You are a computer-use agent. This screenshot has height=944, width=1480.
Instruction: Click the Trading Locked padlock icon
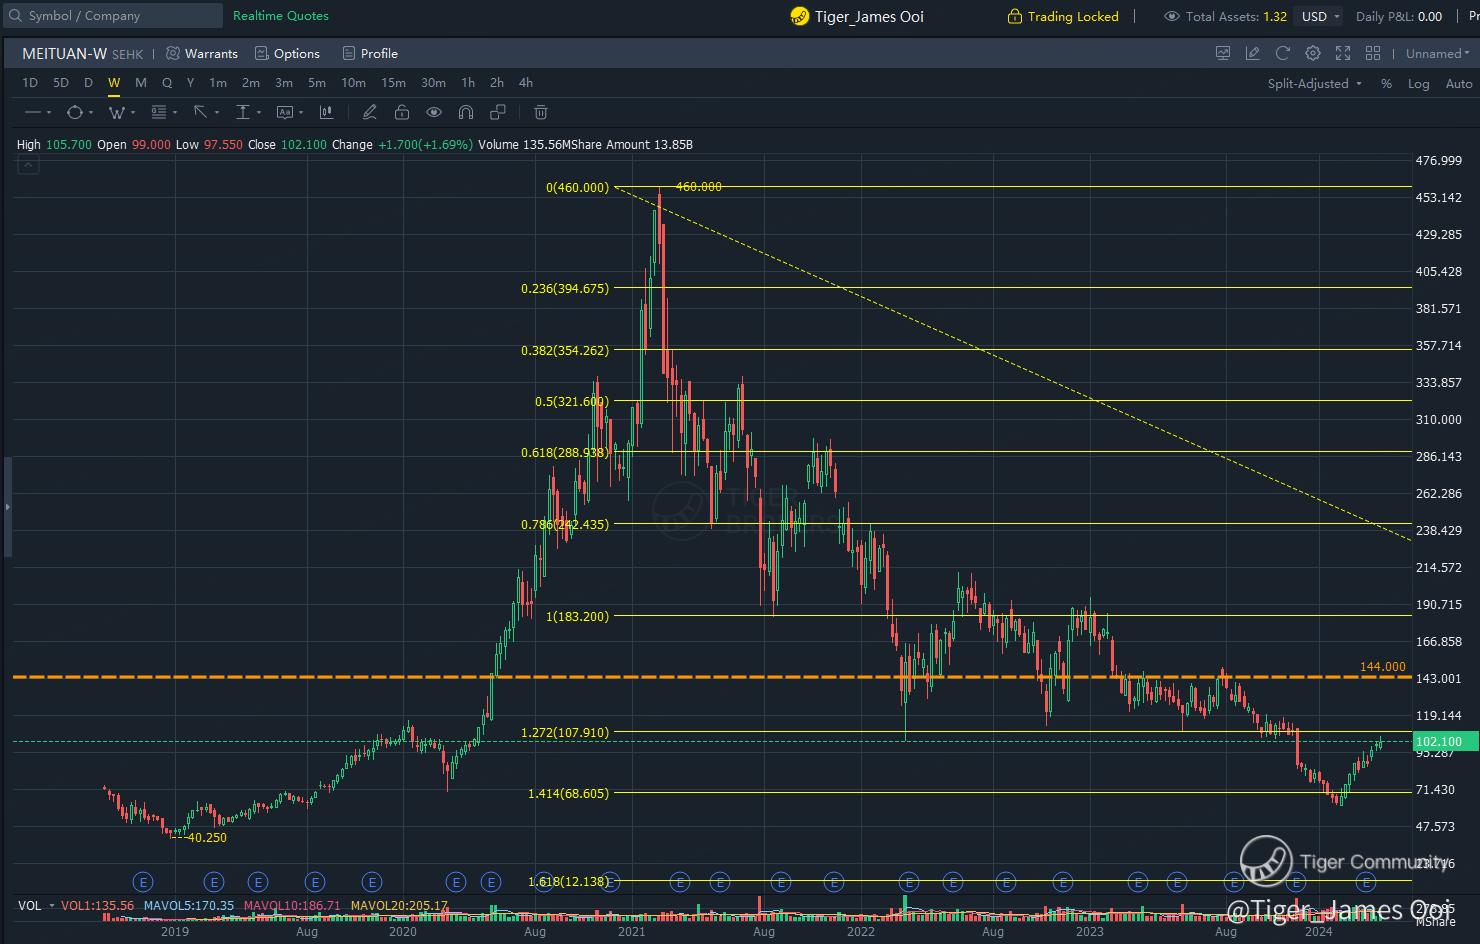coord(1015,16)
